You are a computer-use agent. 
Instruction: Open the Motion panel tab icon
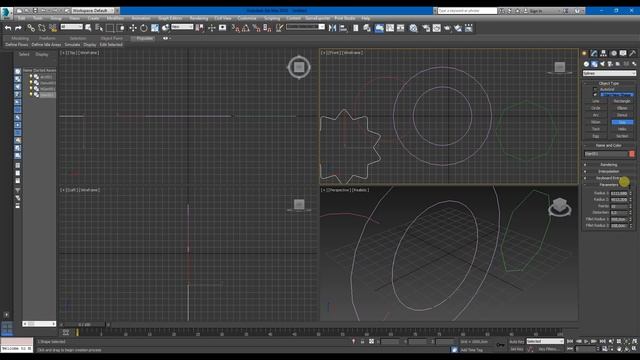[x=613, y=53]
